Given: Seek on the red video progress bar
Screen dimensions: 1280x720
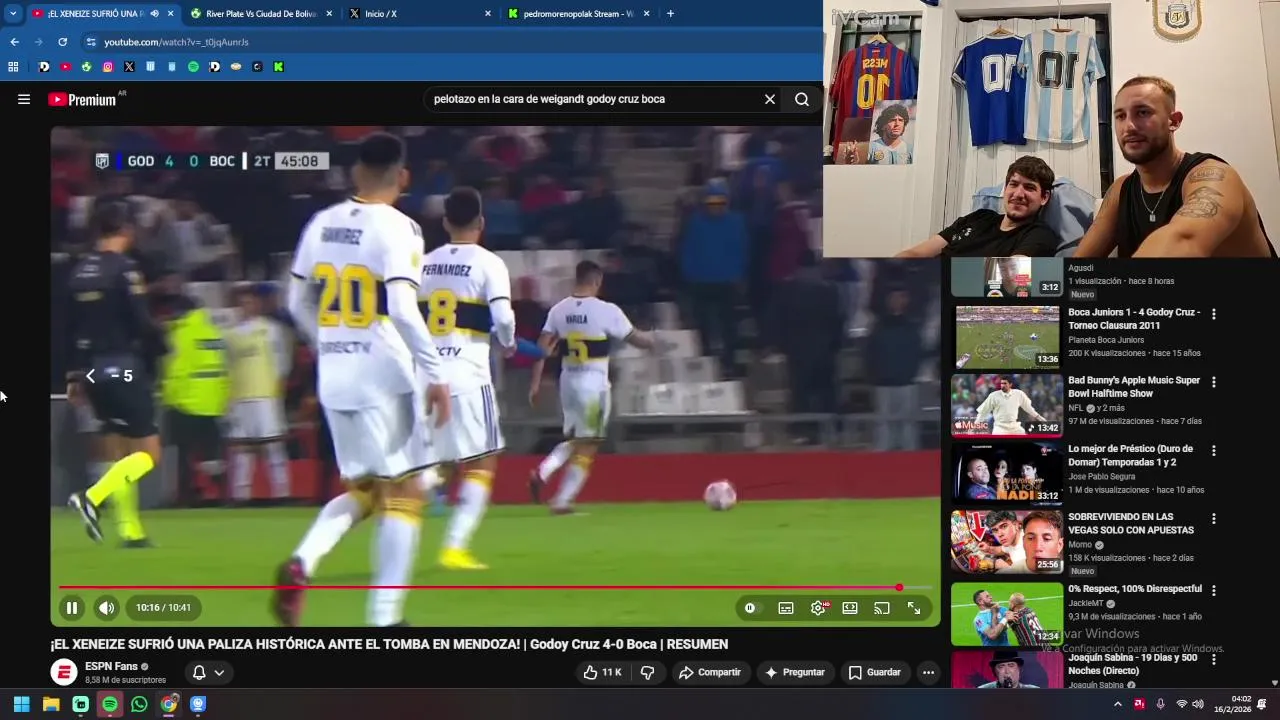Looking at the screenshot, I should [495, 588].
